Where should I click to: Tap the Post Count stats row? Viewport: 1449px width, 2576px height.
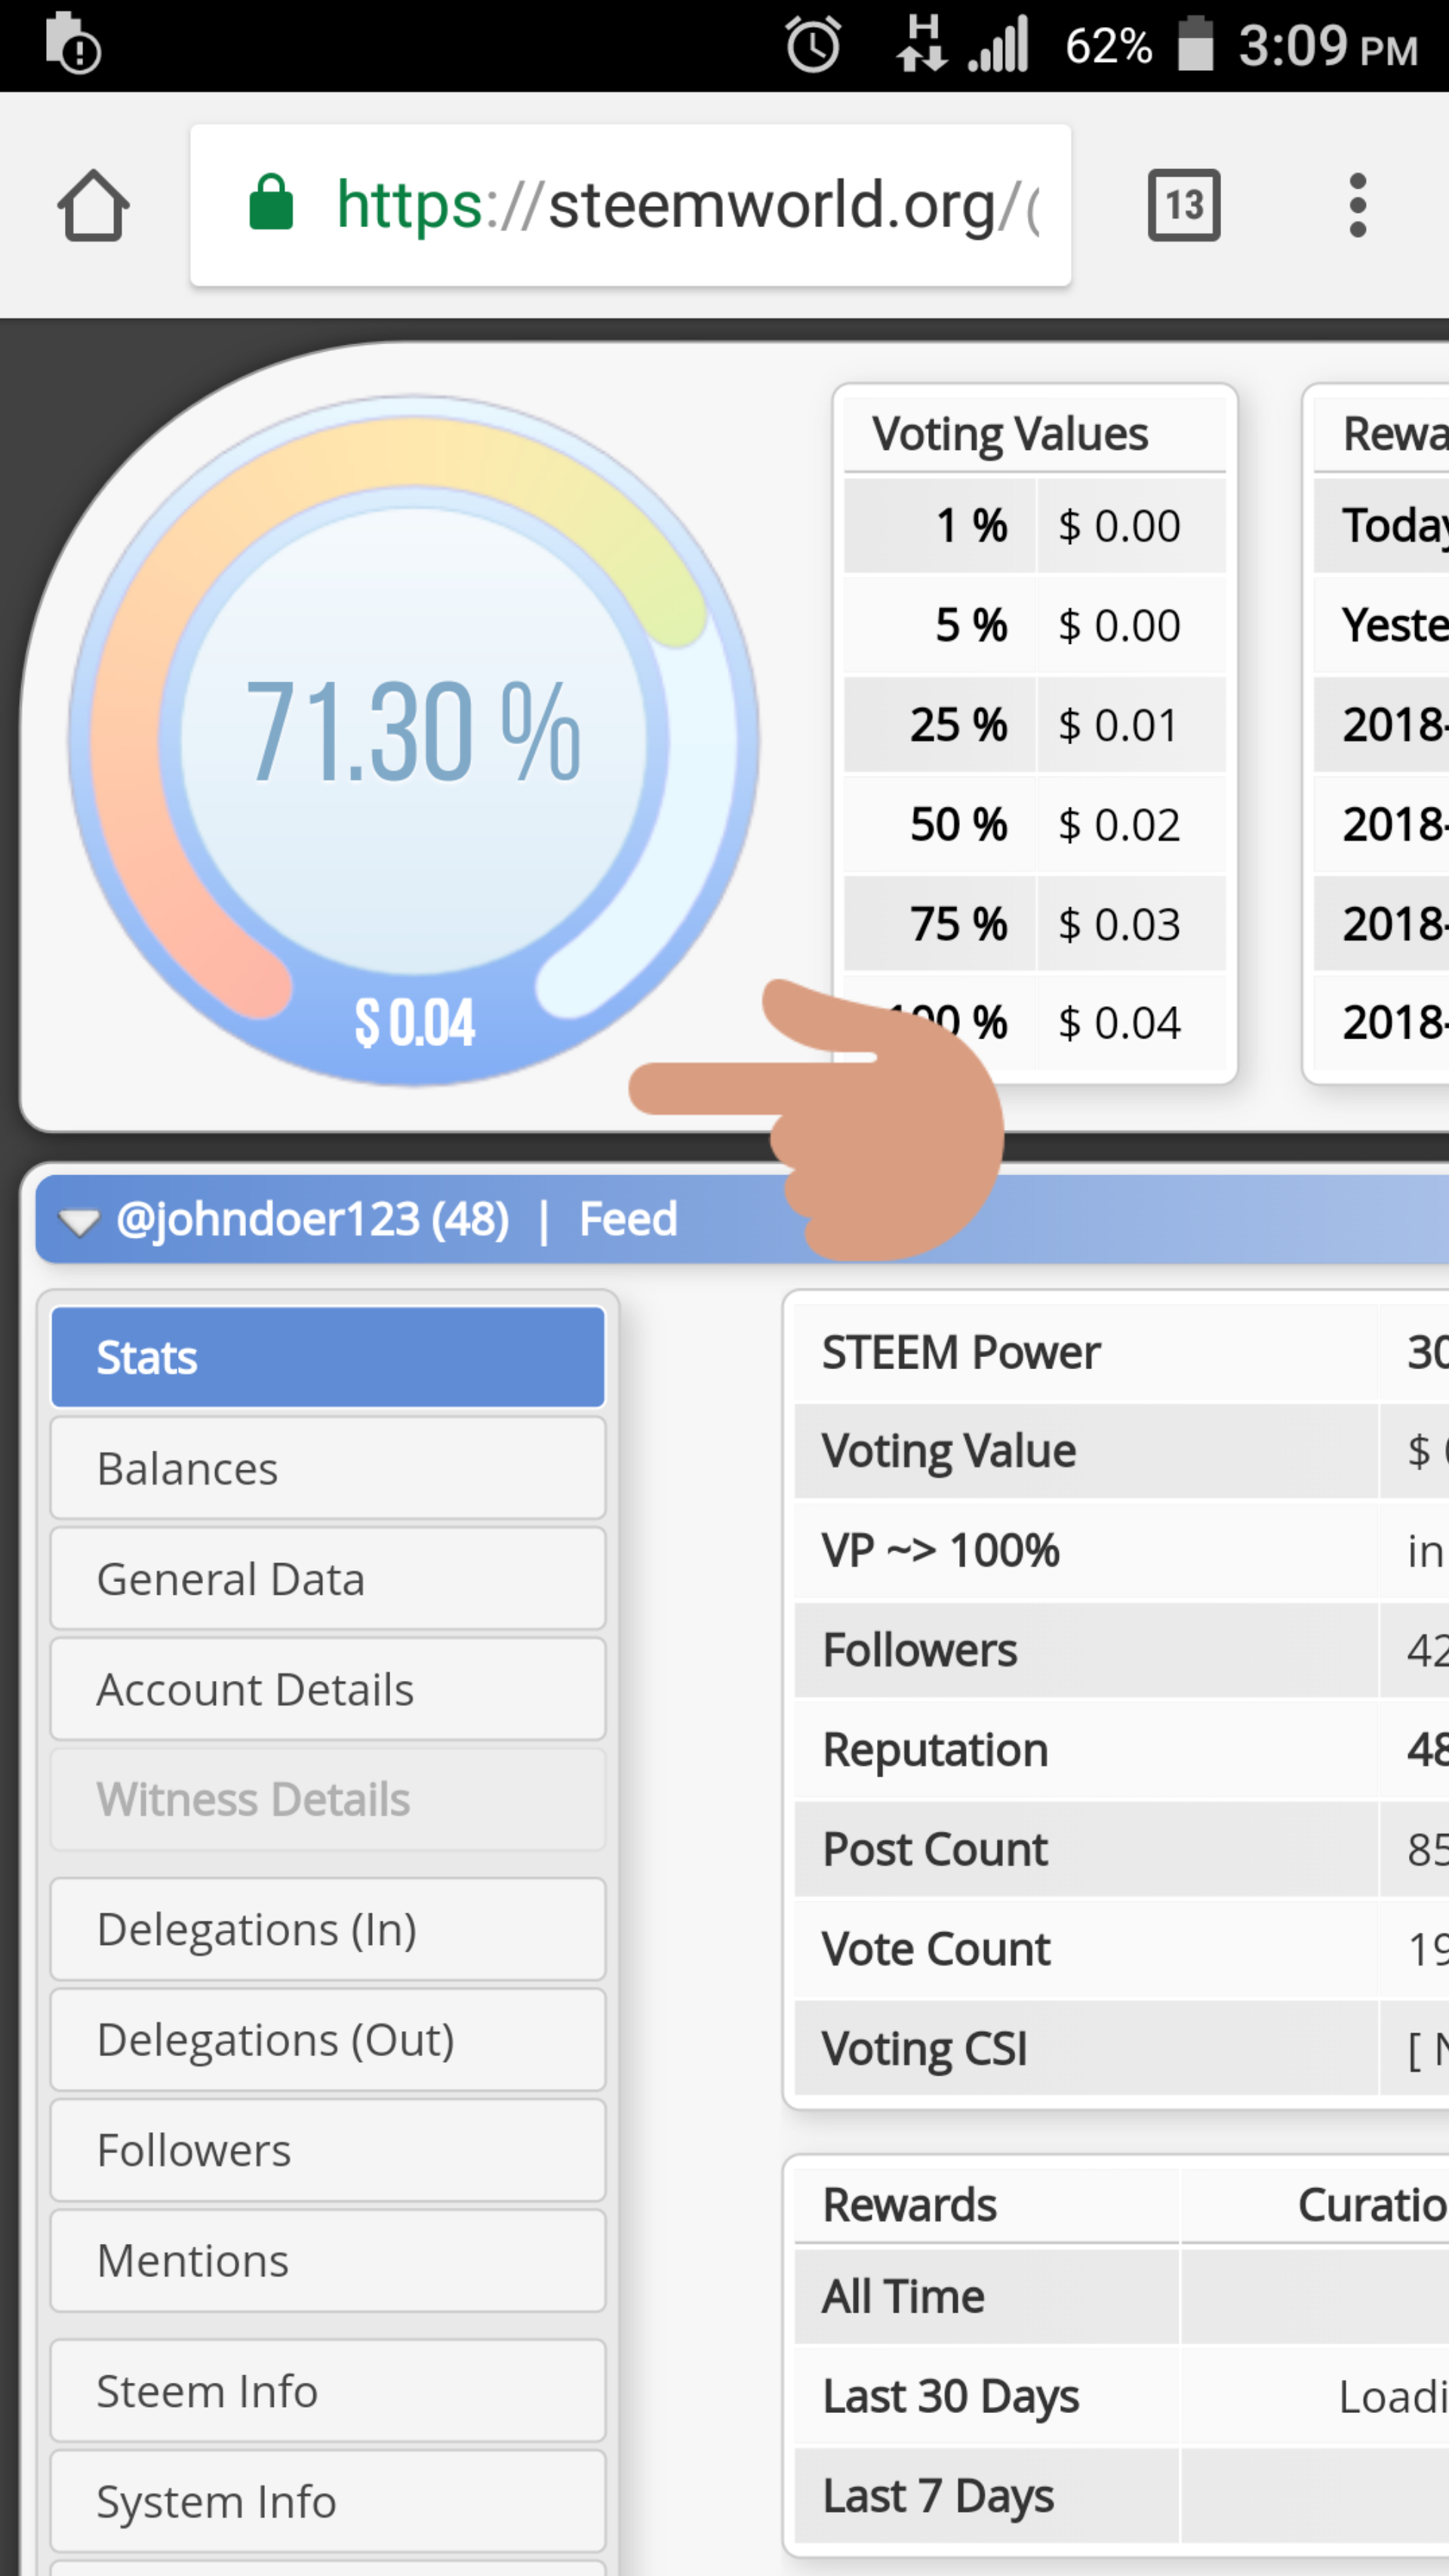[1122, 1849]
